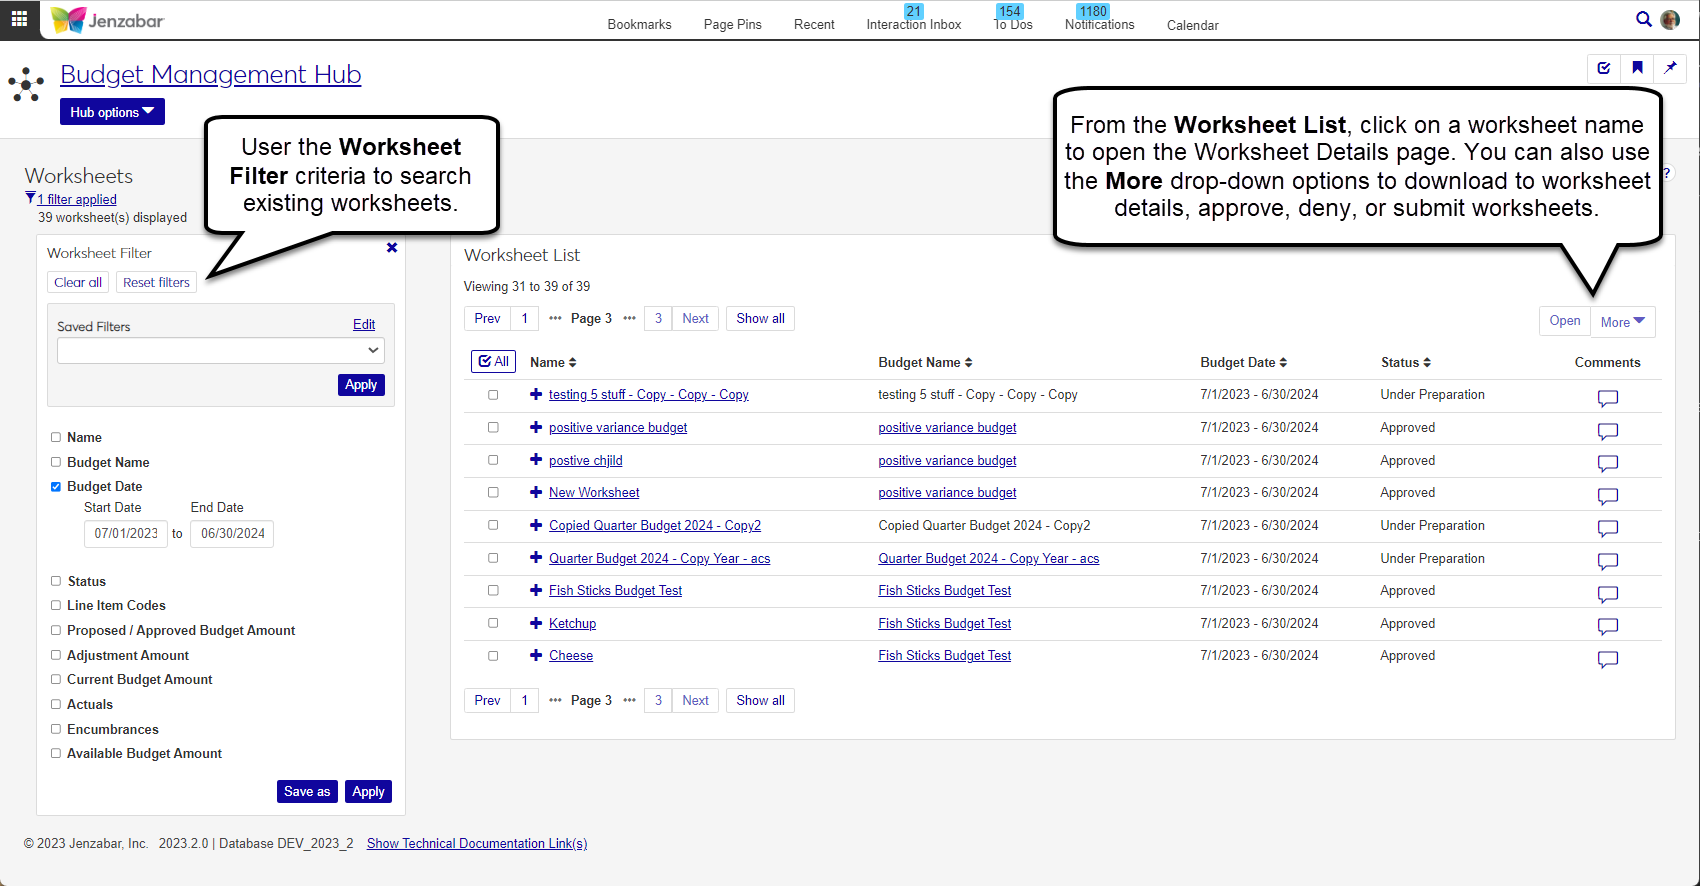1700x886 pixels.
Task: Uncheck the Budget Date filter checkbox
Action: (x=56, y=487)
